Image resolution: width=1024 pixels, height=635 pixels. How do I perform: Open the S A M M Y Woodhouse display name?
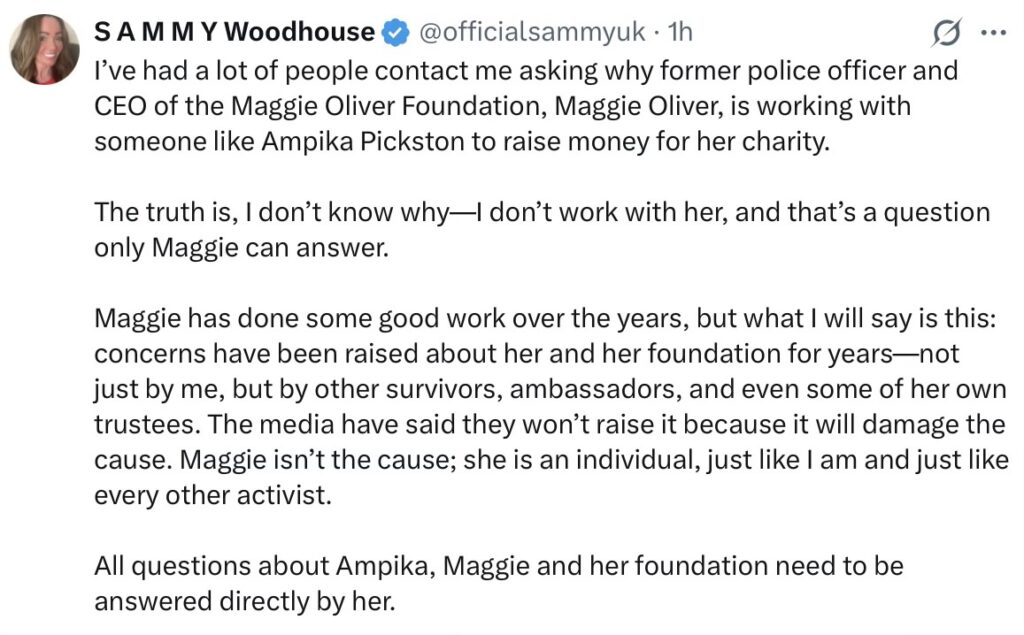pyautogui.click(x=234, y=33)
